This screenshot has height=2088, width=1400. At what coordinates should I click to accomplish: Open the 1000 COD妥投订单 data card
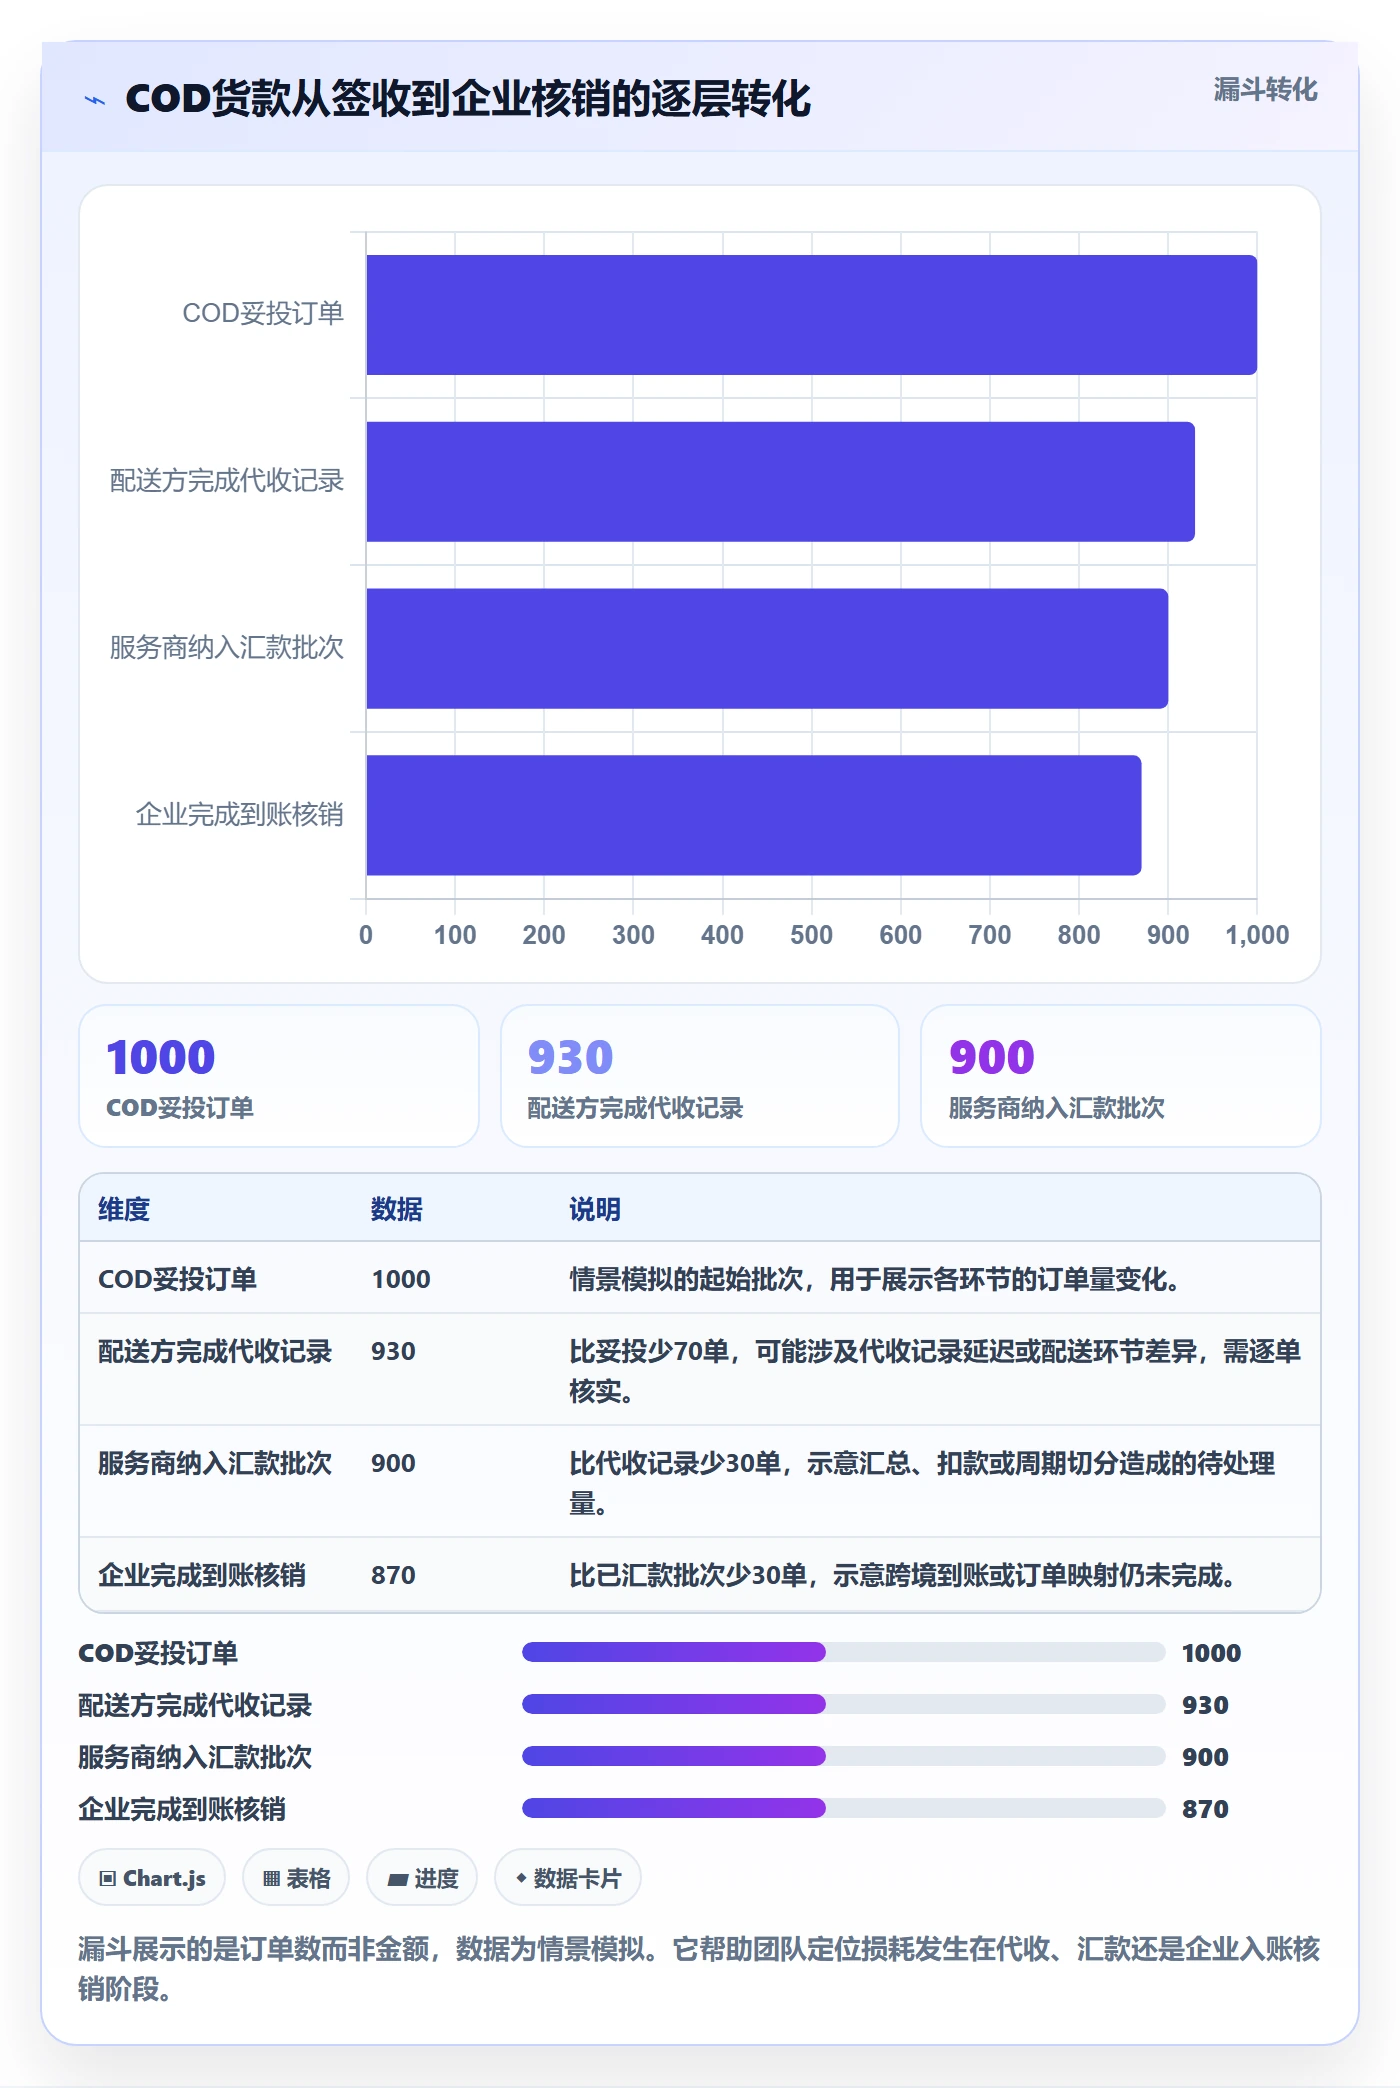point(279,1076)
